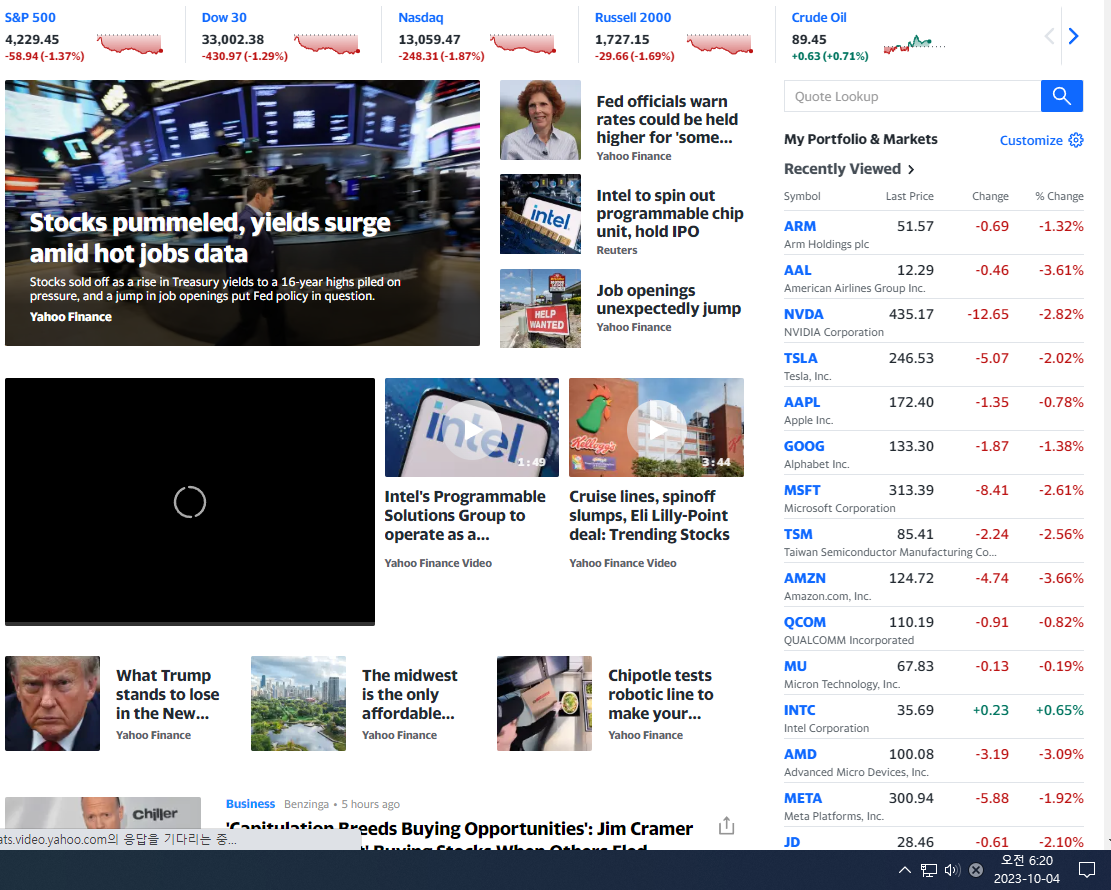The width and height of the screenshot is (1111, 890).
Task: Open the NVDA ticker symbol
Action: coord(803,314)
